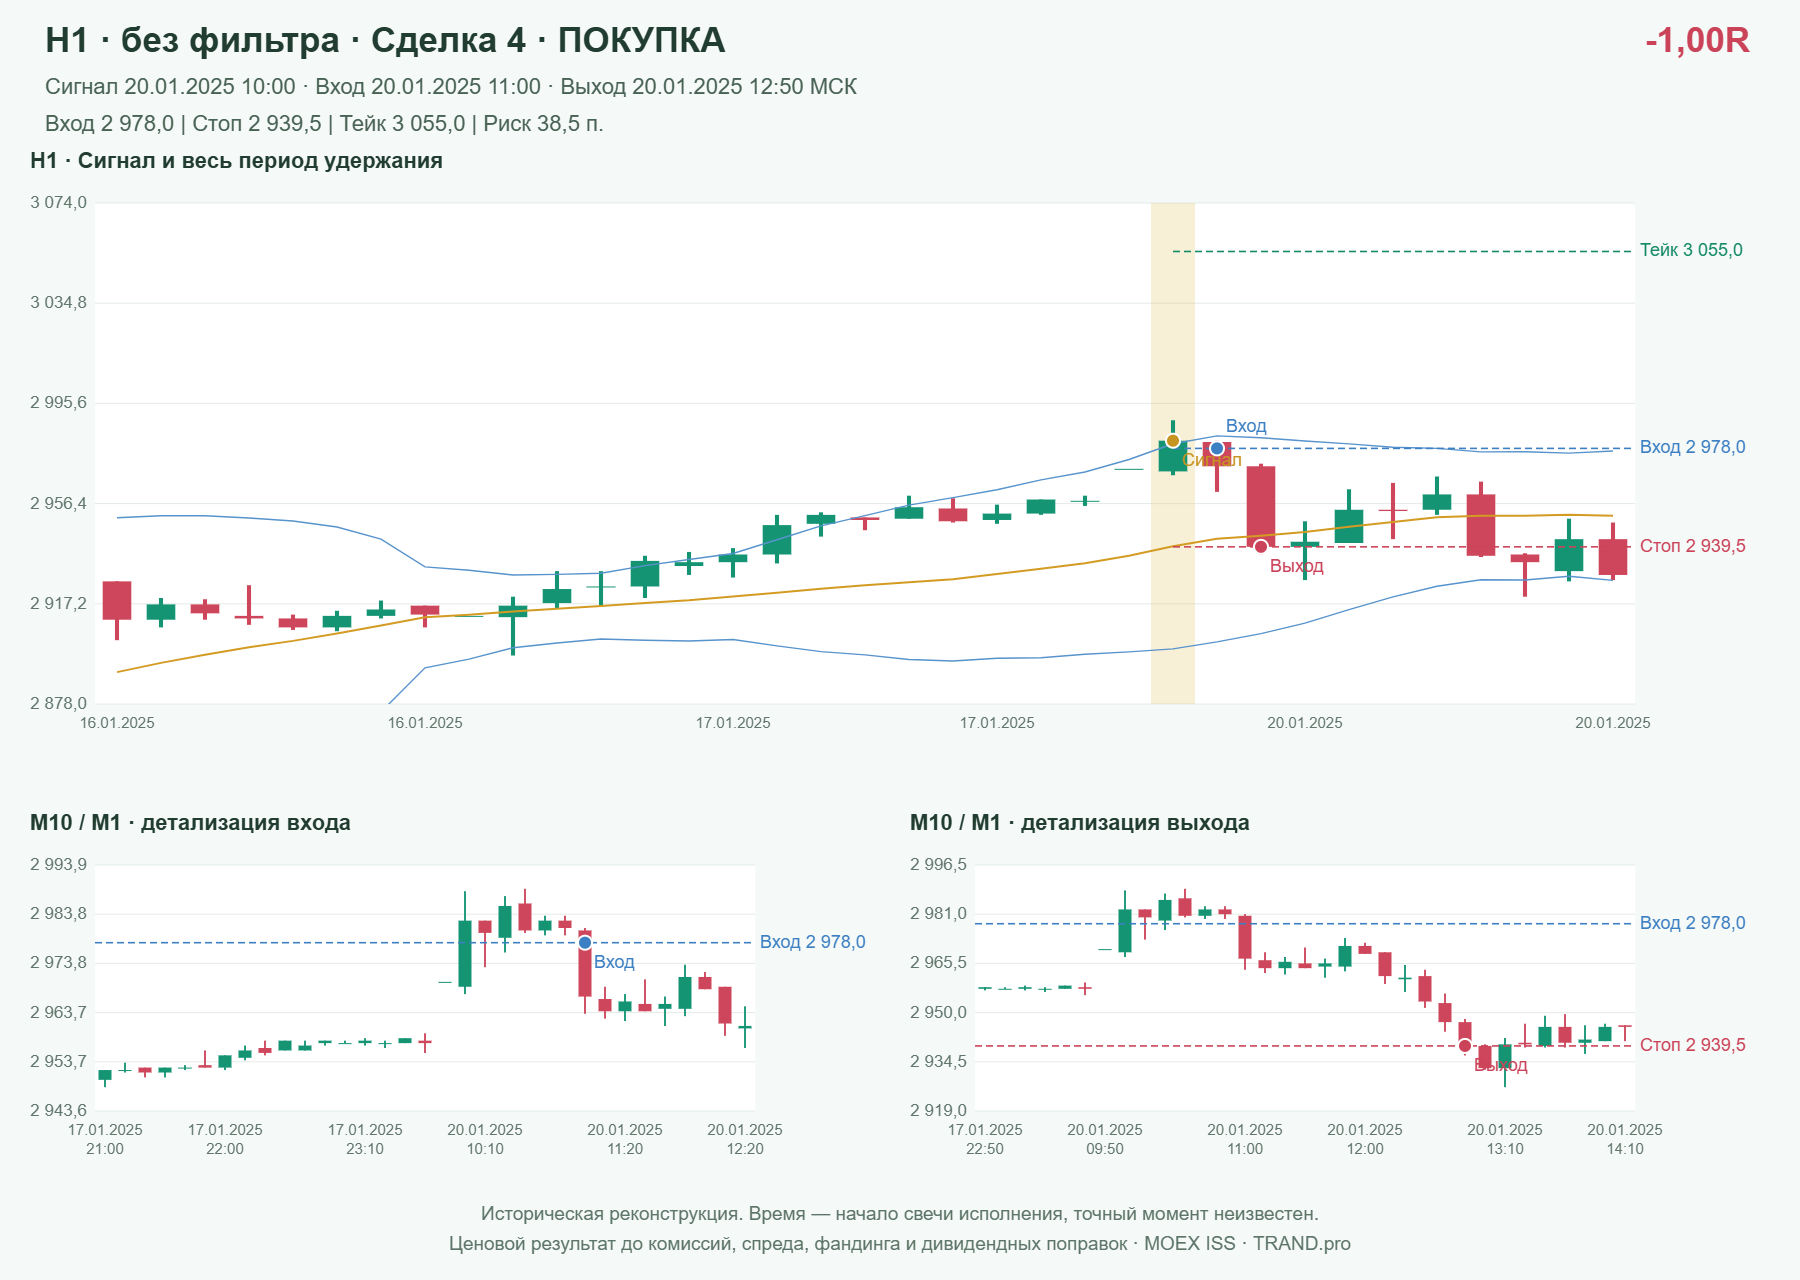Screen dimensions: 1800x1280
Task: Click the Вход 2 978,0 label on entry detail chart
Action: (812, 942)
